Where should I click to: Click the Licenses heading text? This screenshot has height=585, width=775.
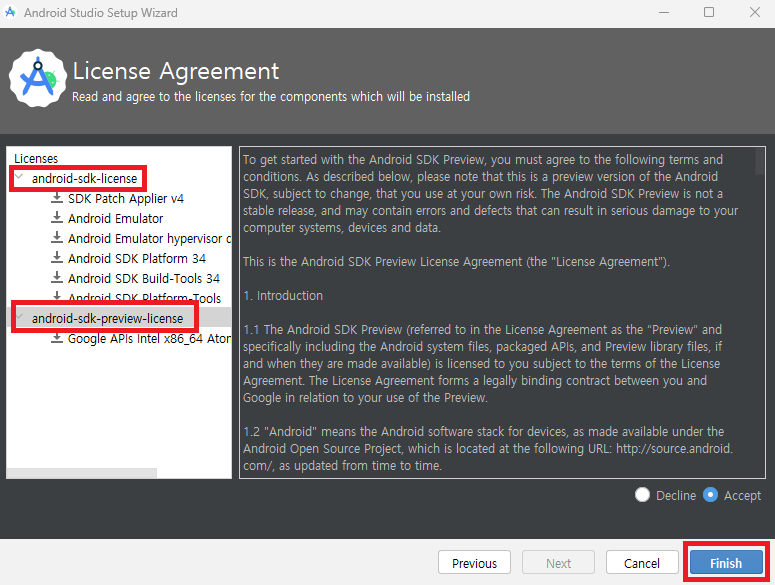(x=36, y=159)
